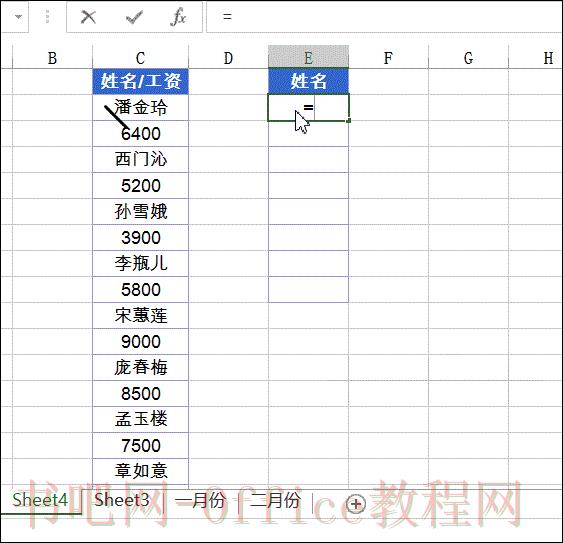
Task: Select column E header
Action: (308, 57)
